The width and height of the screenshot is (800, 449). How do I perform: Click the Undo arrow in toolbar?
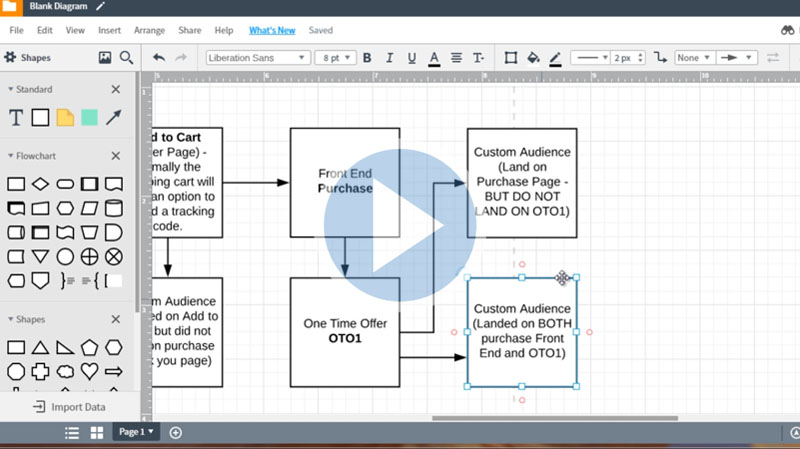[159, 58]
